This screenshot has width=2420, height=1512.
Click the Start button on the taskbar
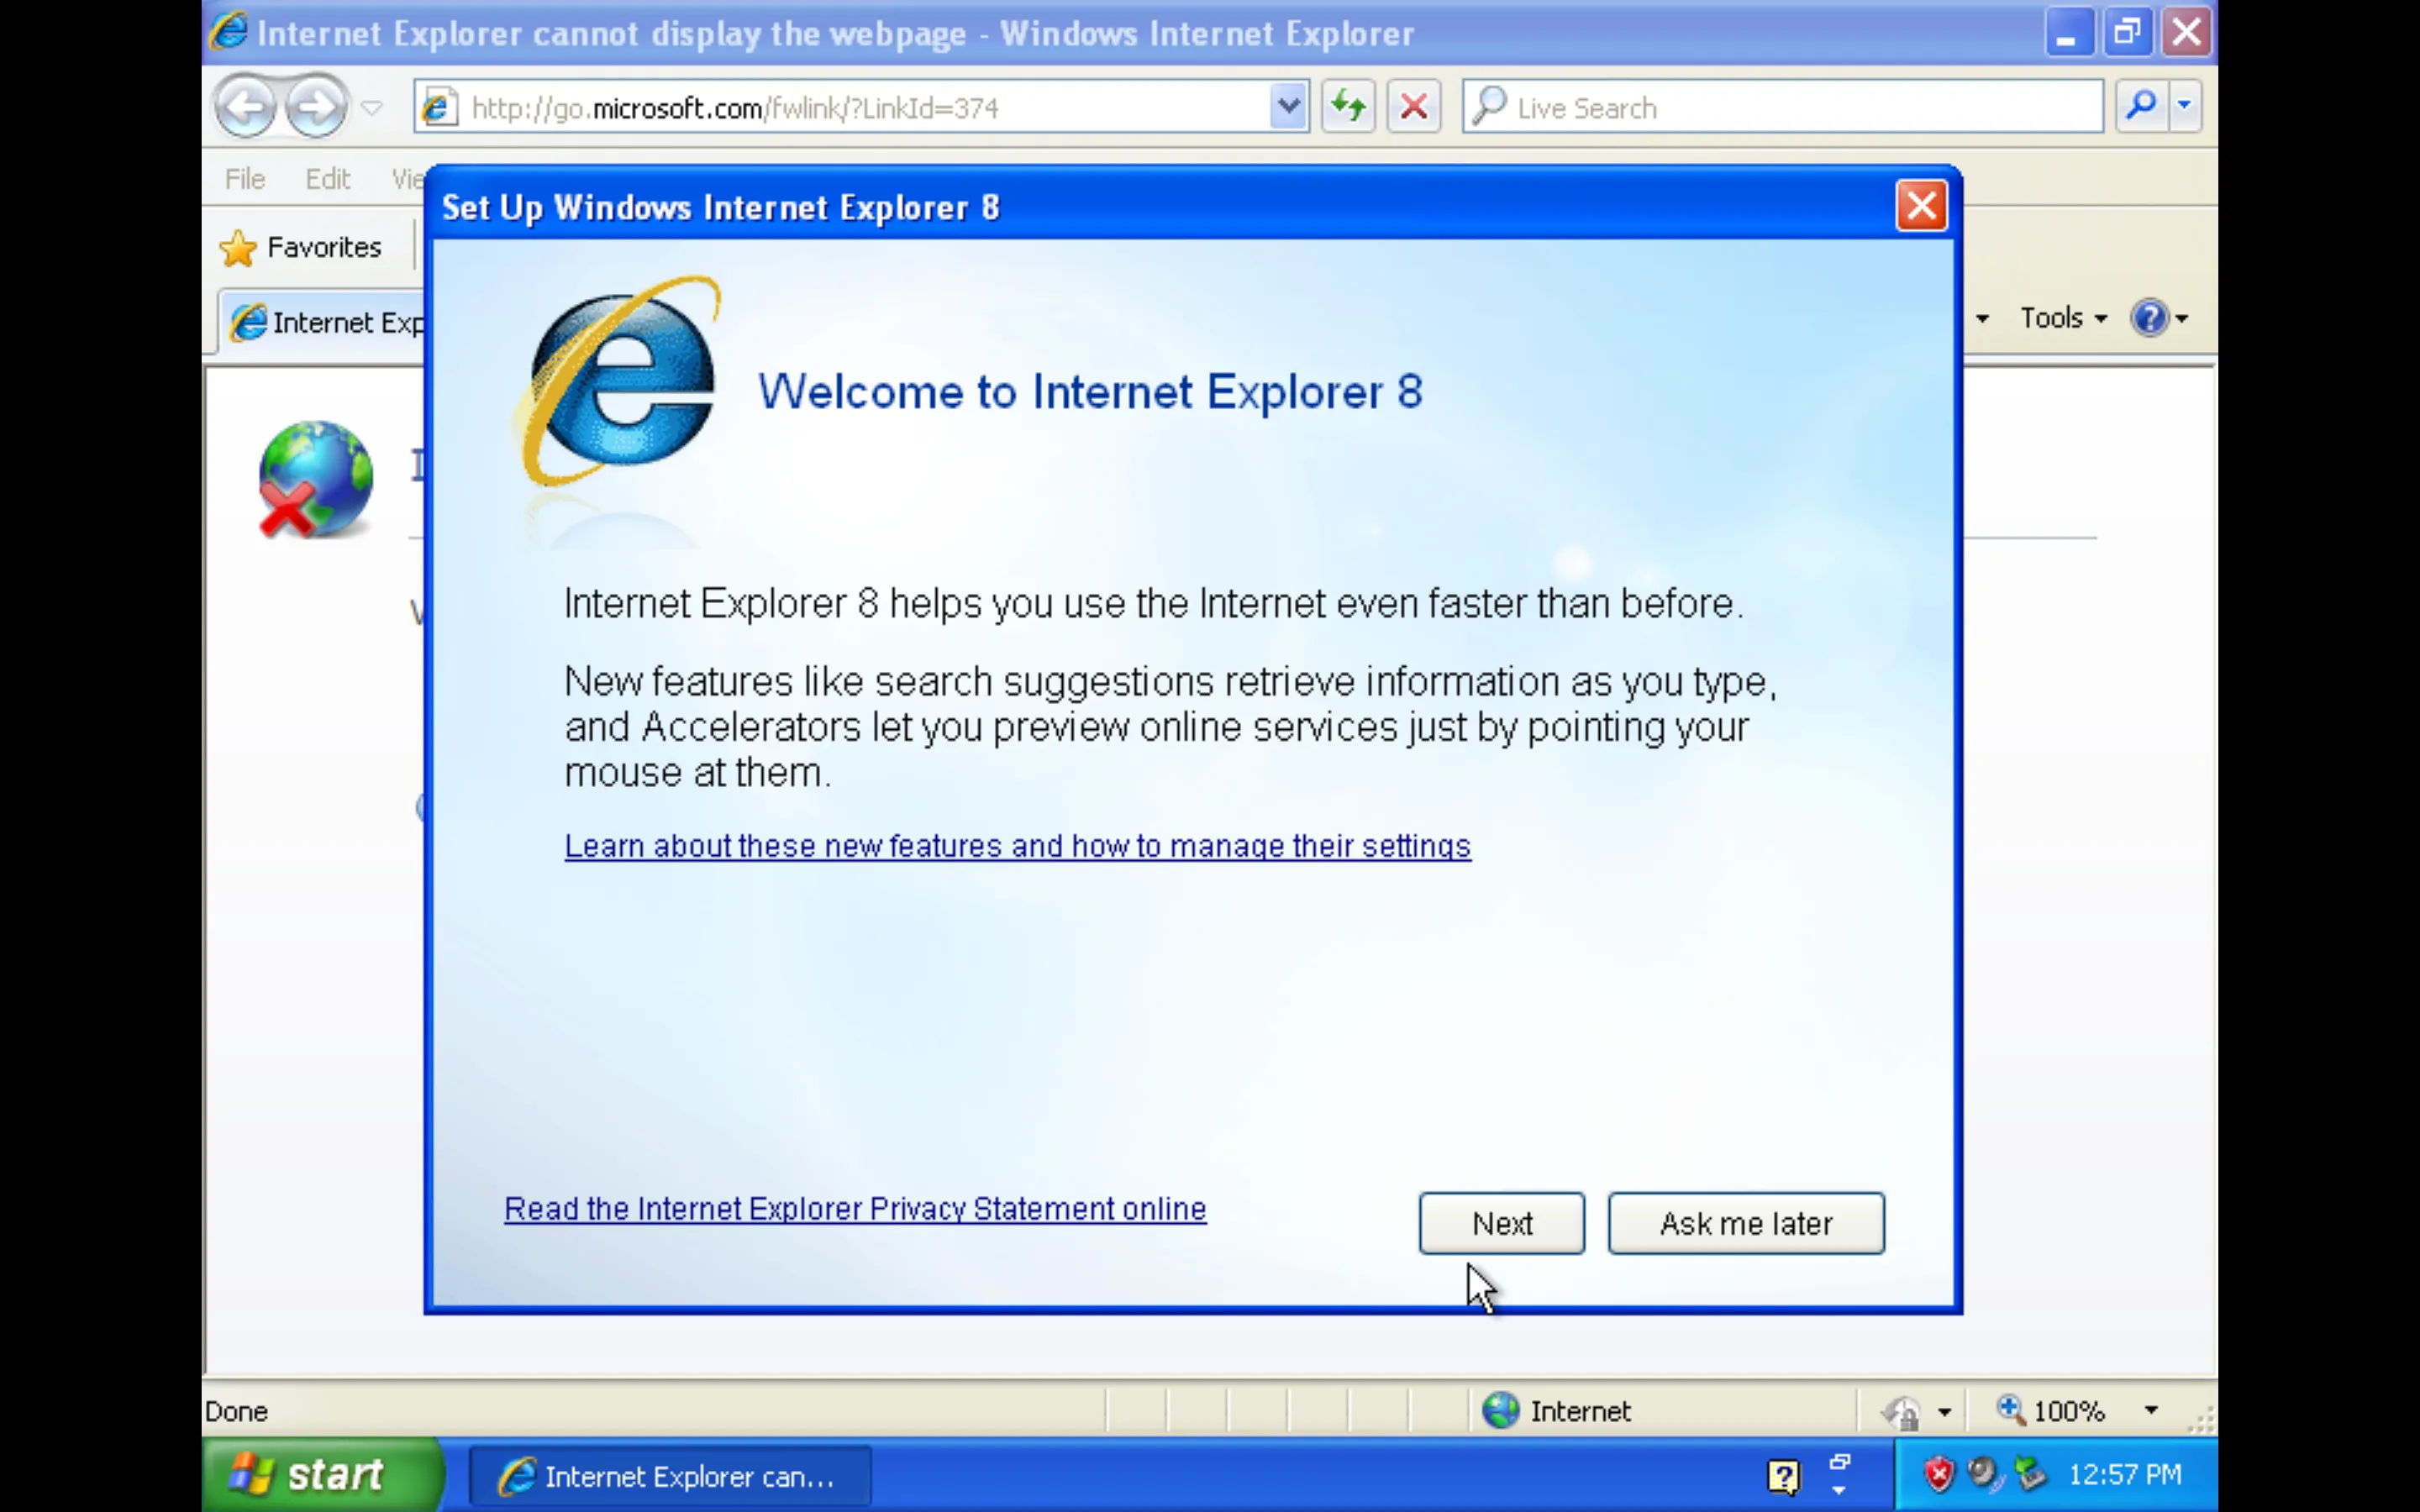coord(322,1473)
